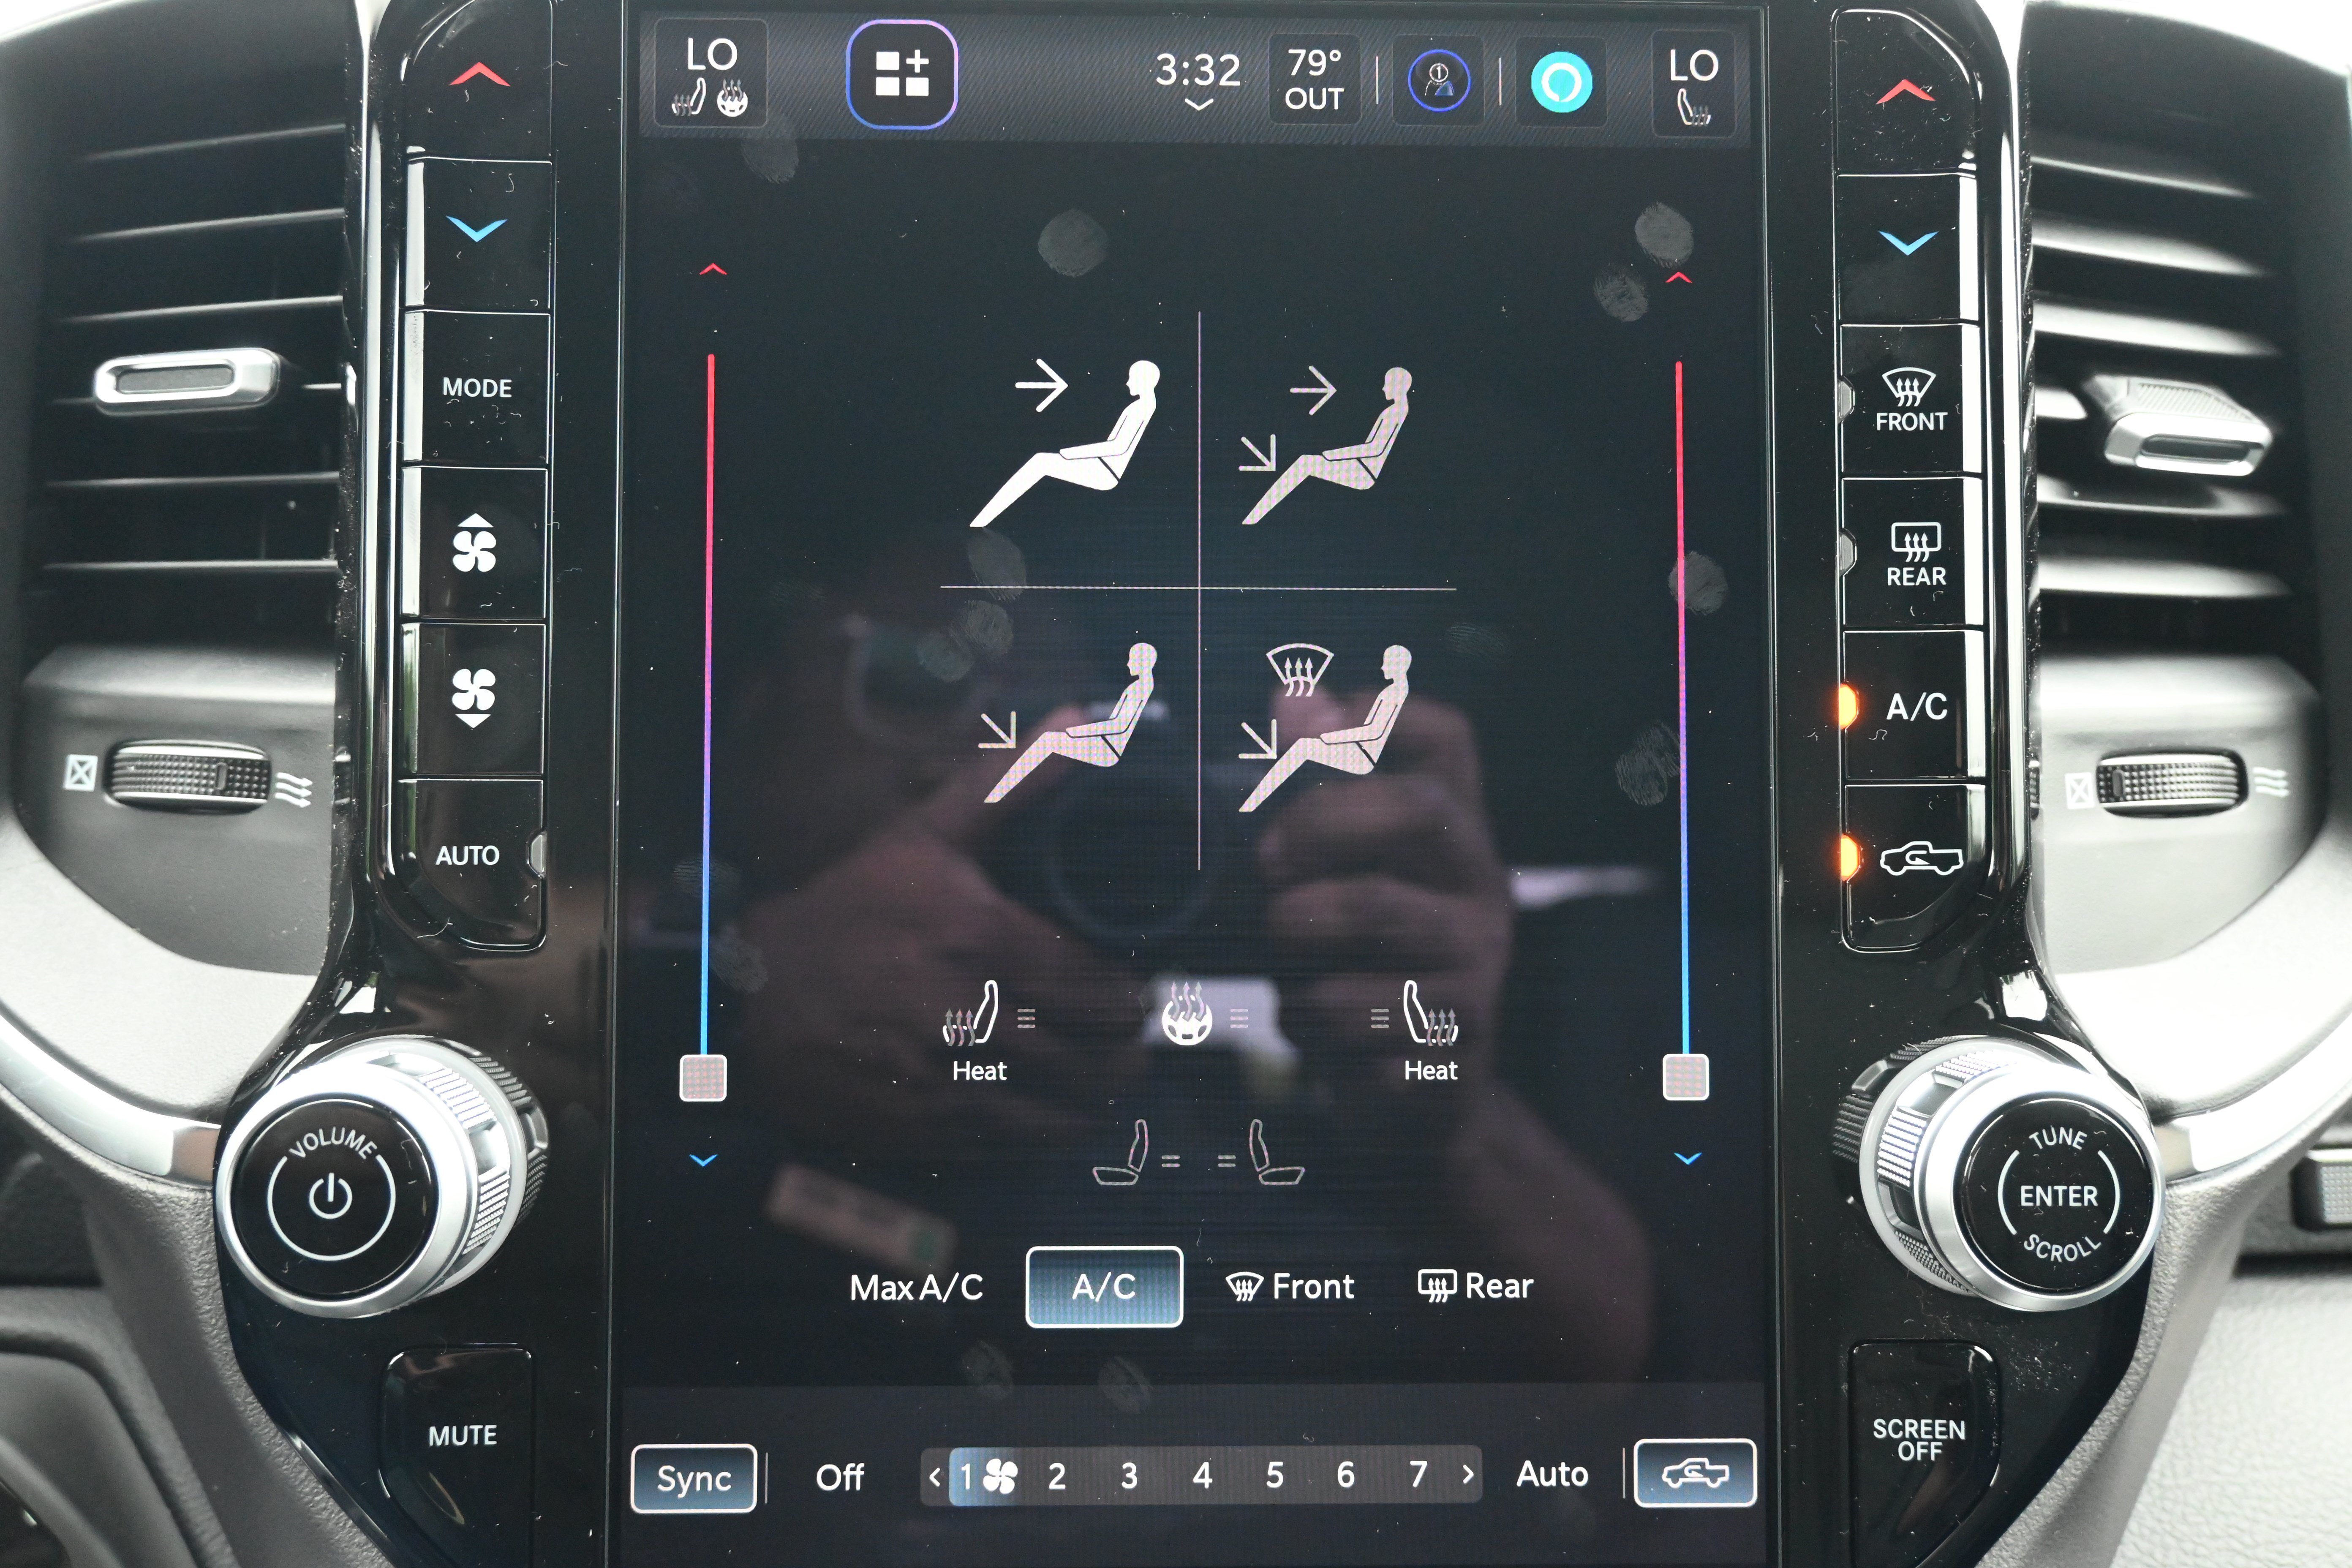Open driver seat and wheel heat status LO
The width and height of the screenshot is (2352, 1568).
click(711, 74)
